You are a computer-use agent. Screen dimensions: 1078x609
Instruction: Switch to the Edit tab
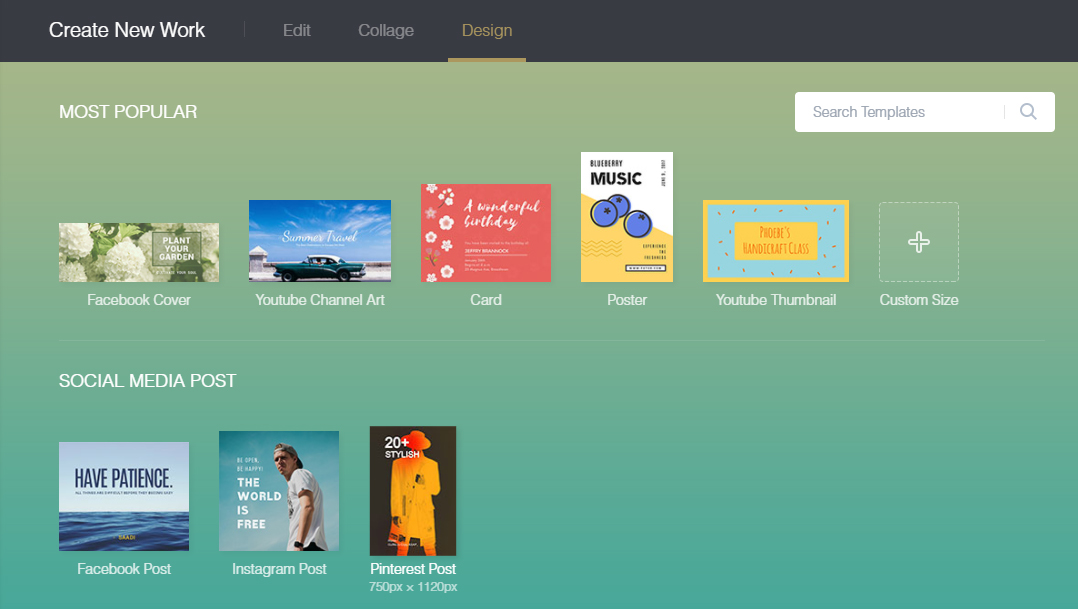[x=297, y=30]
